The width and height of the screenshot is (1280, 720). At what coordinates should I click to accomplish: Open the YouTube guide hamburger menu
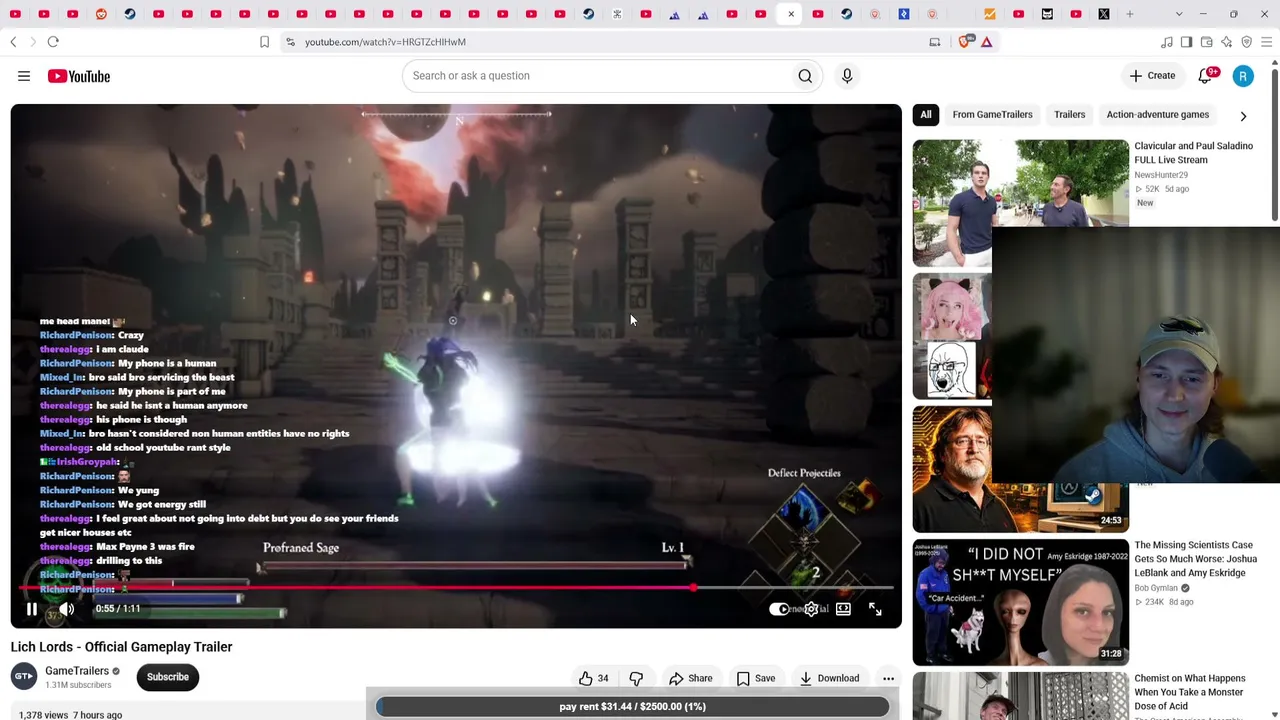[24, 76]
